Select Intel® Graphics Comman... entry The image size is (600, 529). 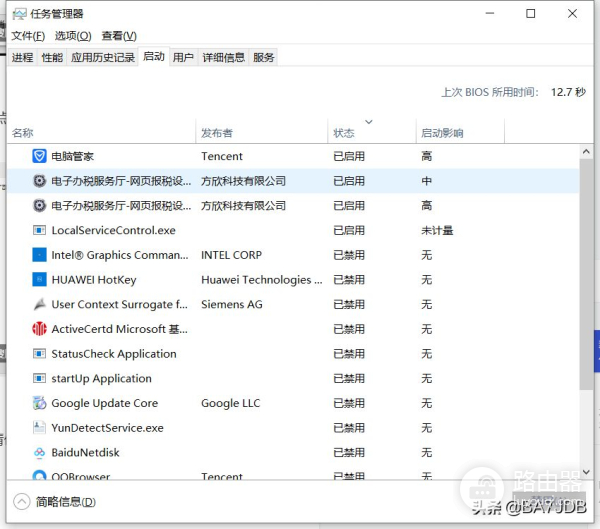point(120,255)
